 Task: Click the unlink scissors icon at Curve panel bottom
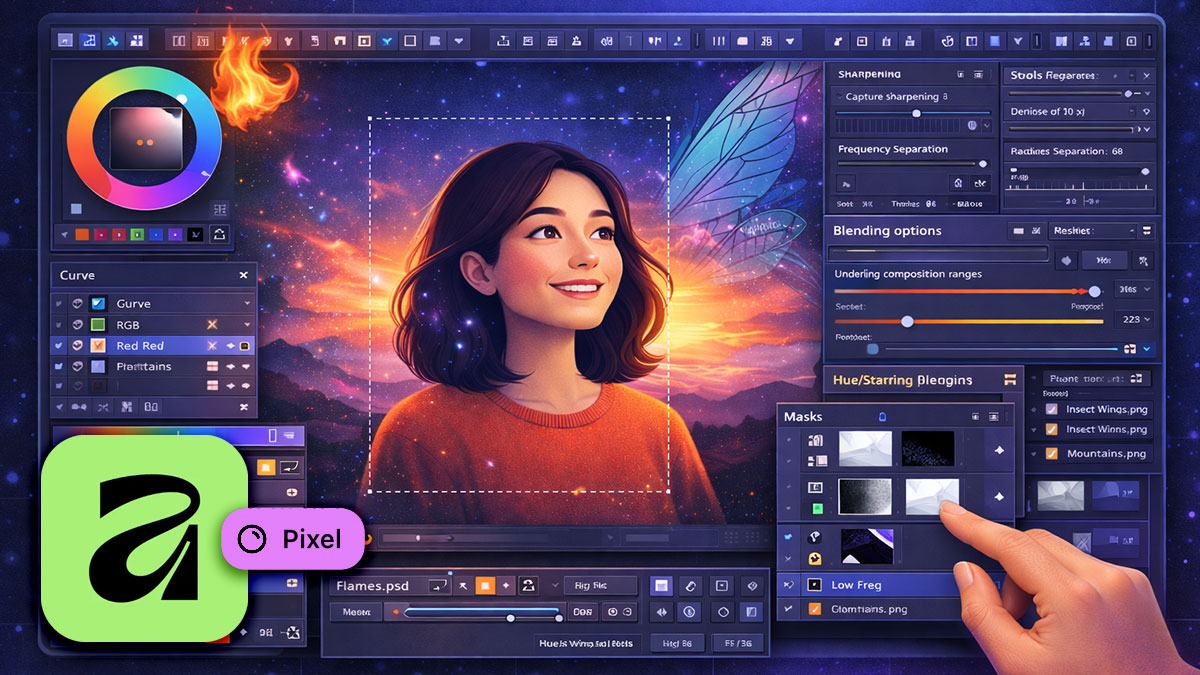pos(102,407)
